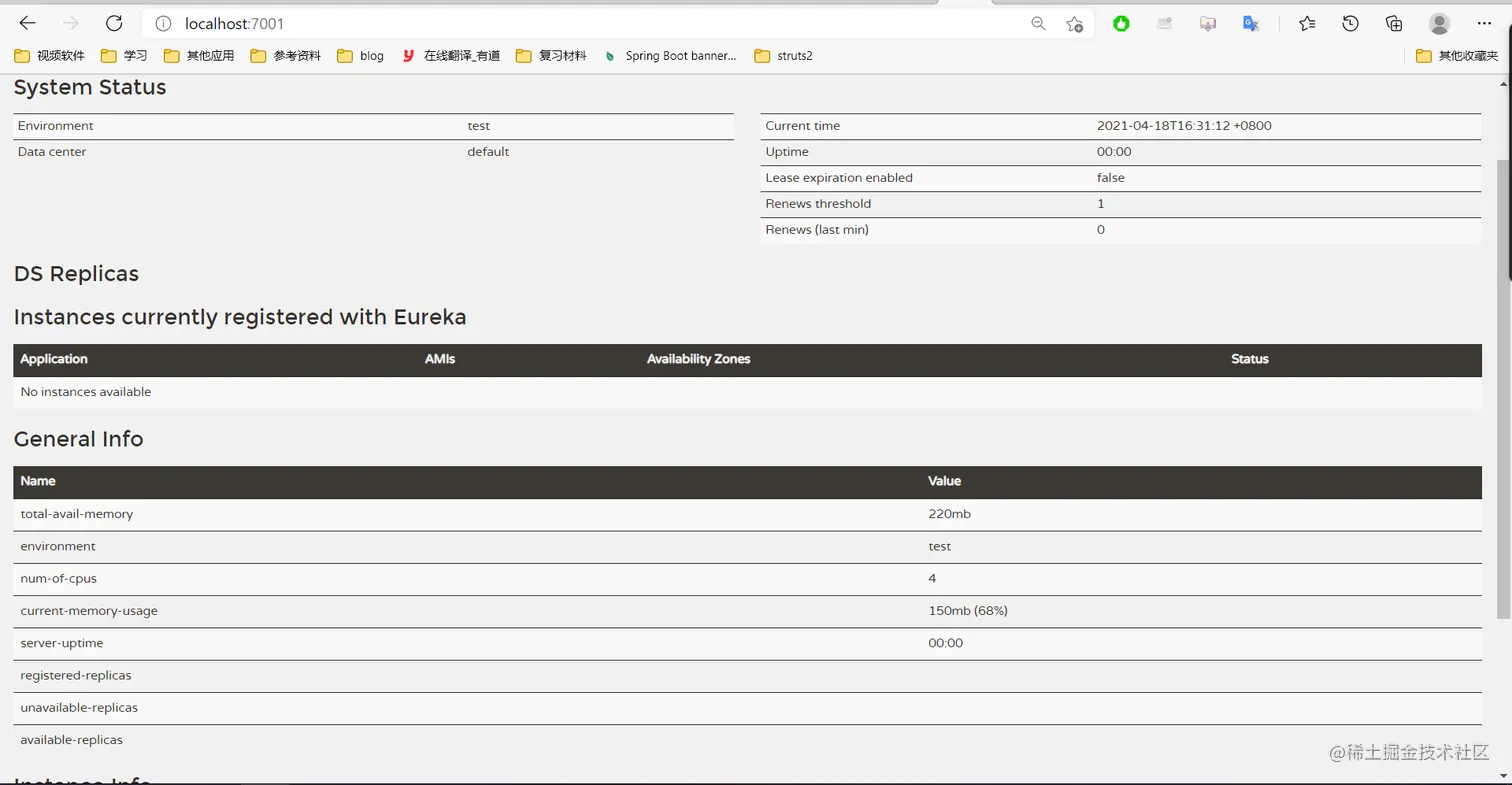Click the General Info heading
This screenshot has width=1512, height=785.
79,439
